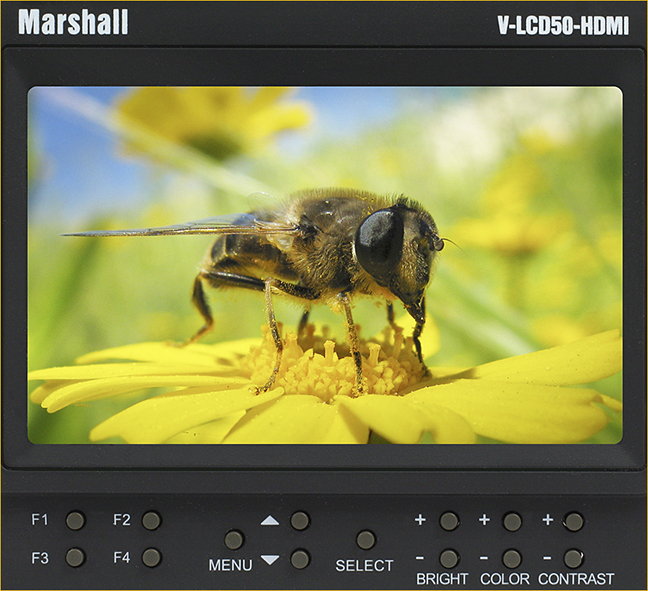Click the up triangle icon near MENU

click(270, 520)
